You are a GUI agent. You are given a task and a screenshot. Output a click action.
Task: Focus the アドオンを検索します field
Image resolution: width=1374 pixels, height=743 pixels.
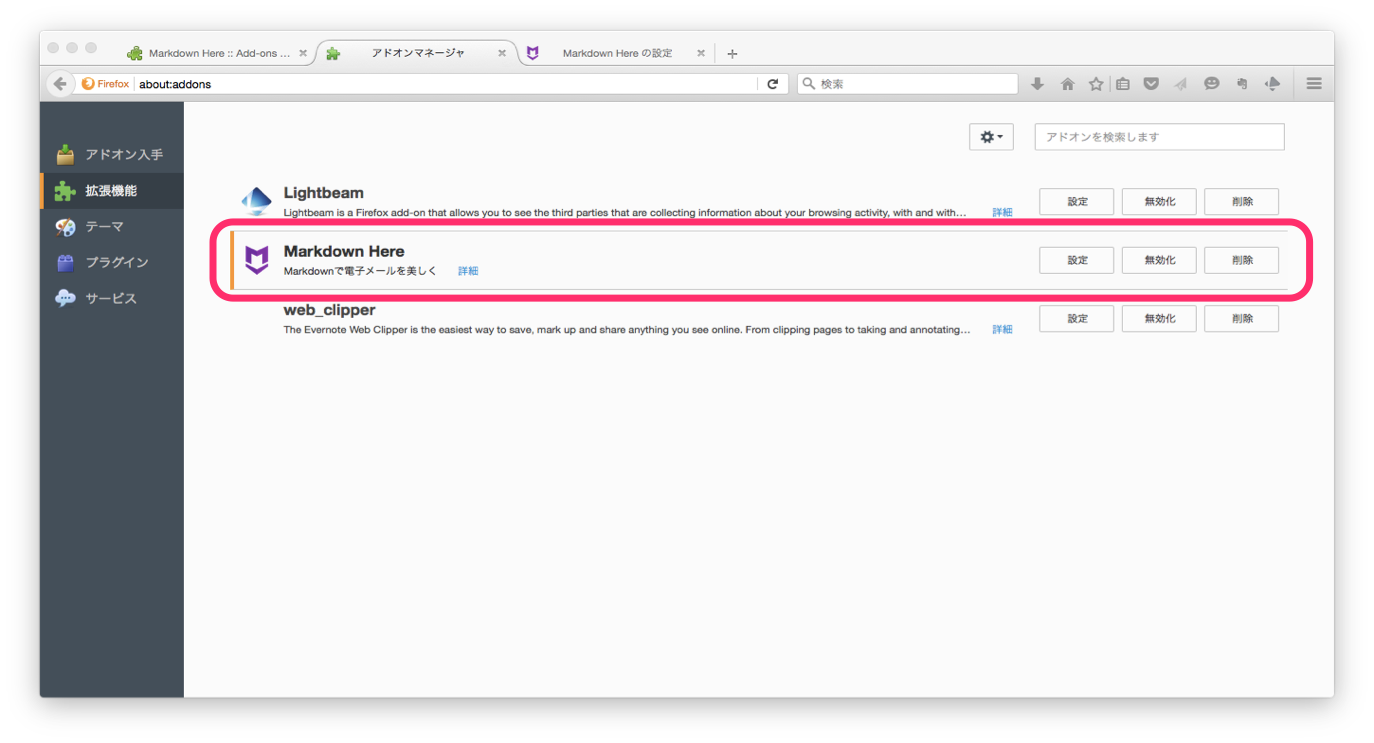1159,137
